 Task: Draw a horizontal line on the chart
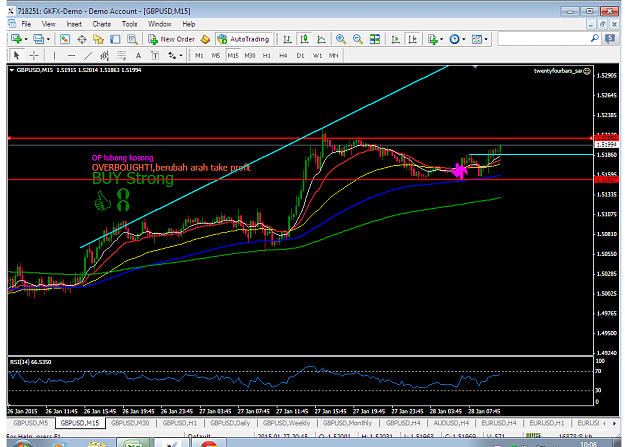(x=71, y=56)
